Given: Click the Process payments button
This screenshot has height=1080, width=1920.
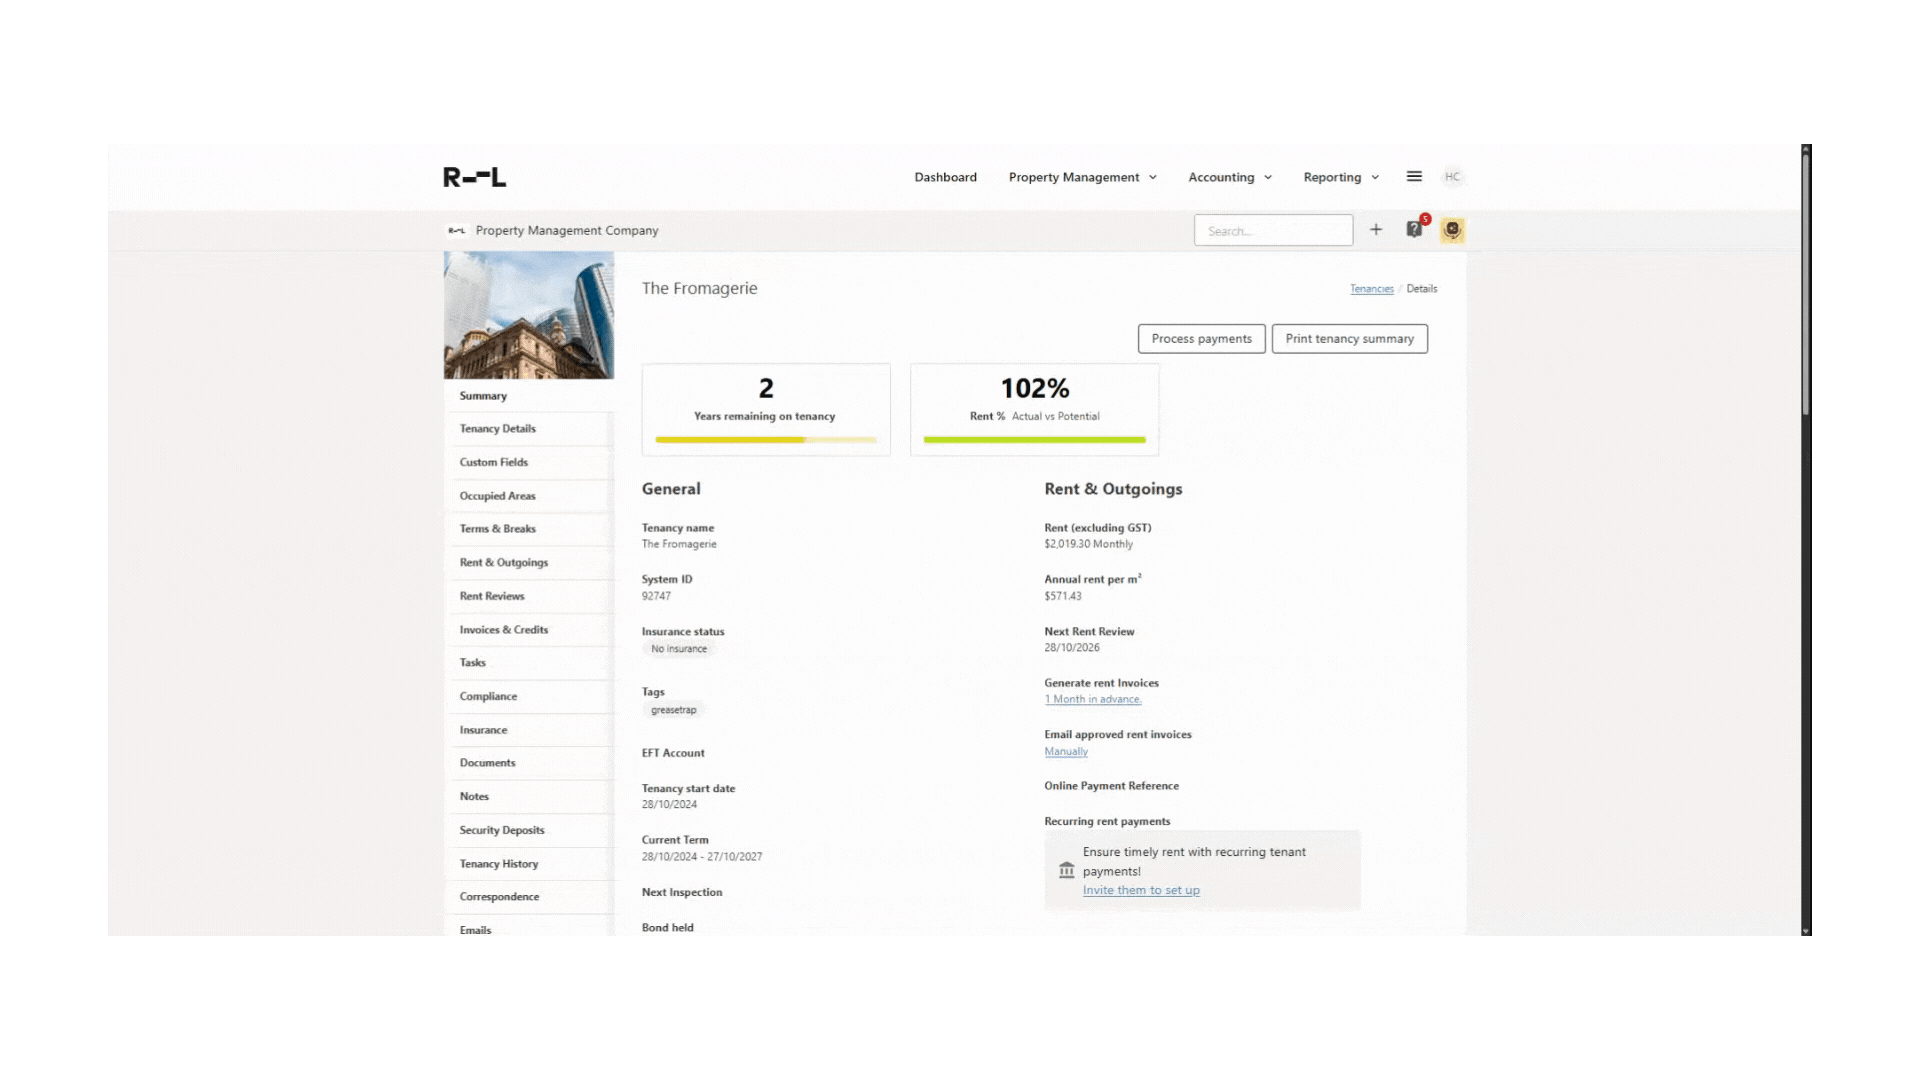Looking at the screenshot, I should pyautogui.click(x=1201, y=338).
